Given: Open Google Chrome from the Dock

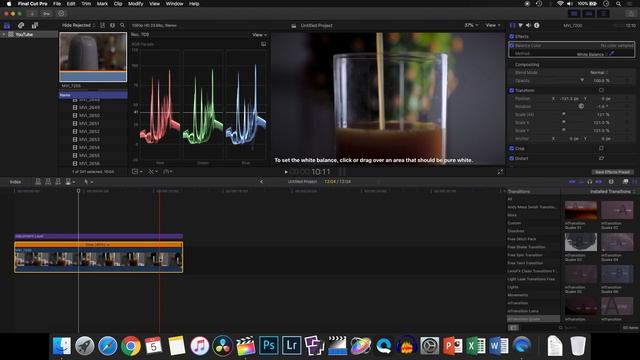Looking at the screenshot, I should pyautogui.click(x=131, y=346).
